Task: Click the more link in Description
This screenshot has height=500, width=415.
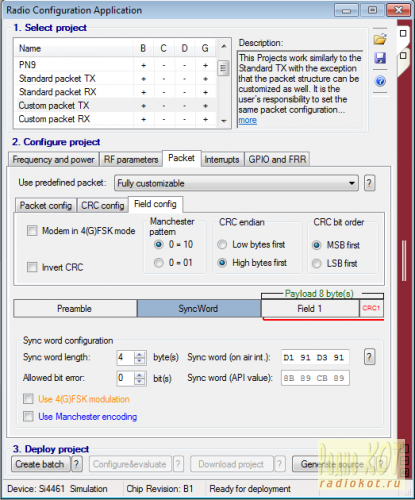Action: click(x=248, y=120)
